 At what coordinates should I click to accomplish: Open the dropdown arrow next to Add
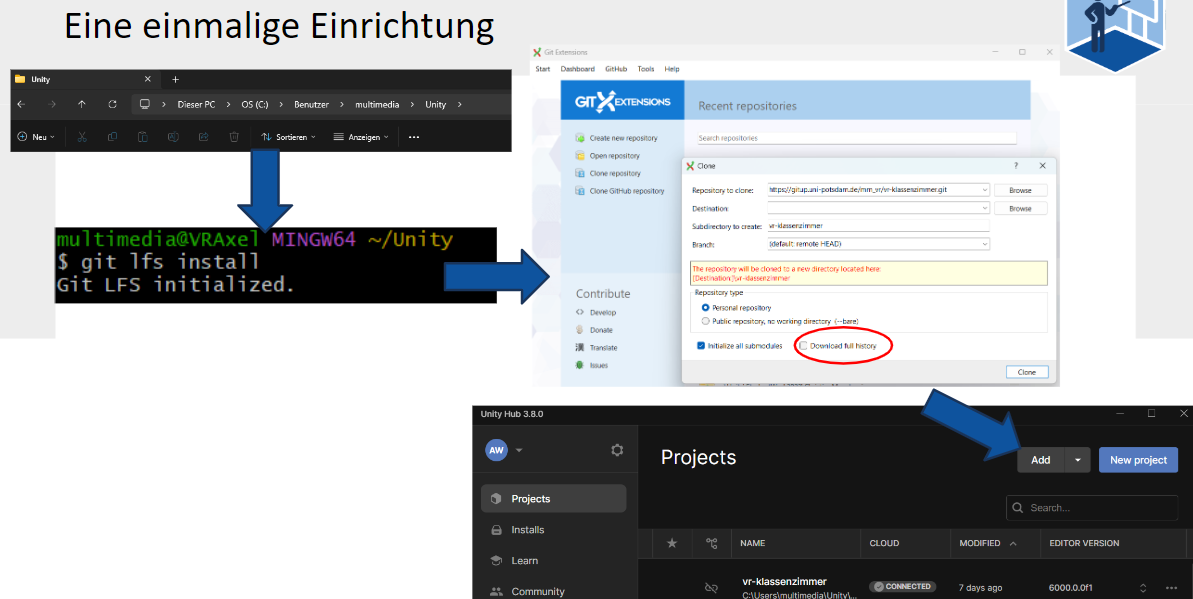1077,460
